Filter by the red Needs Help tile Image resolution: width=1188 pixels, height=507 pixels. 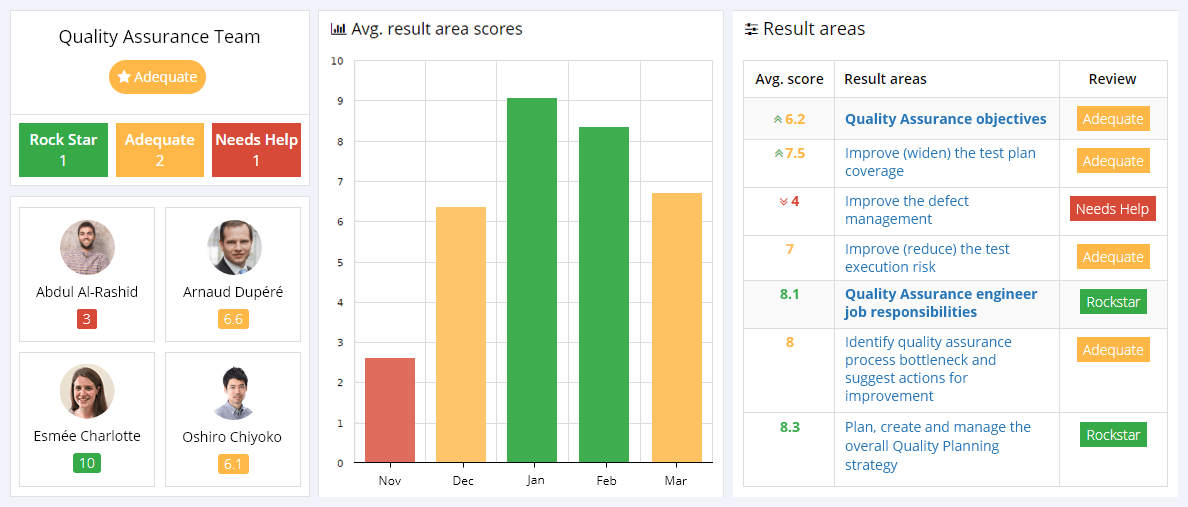(256, 150)
